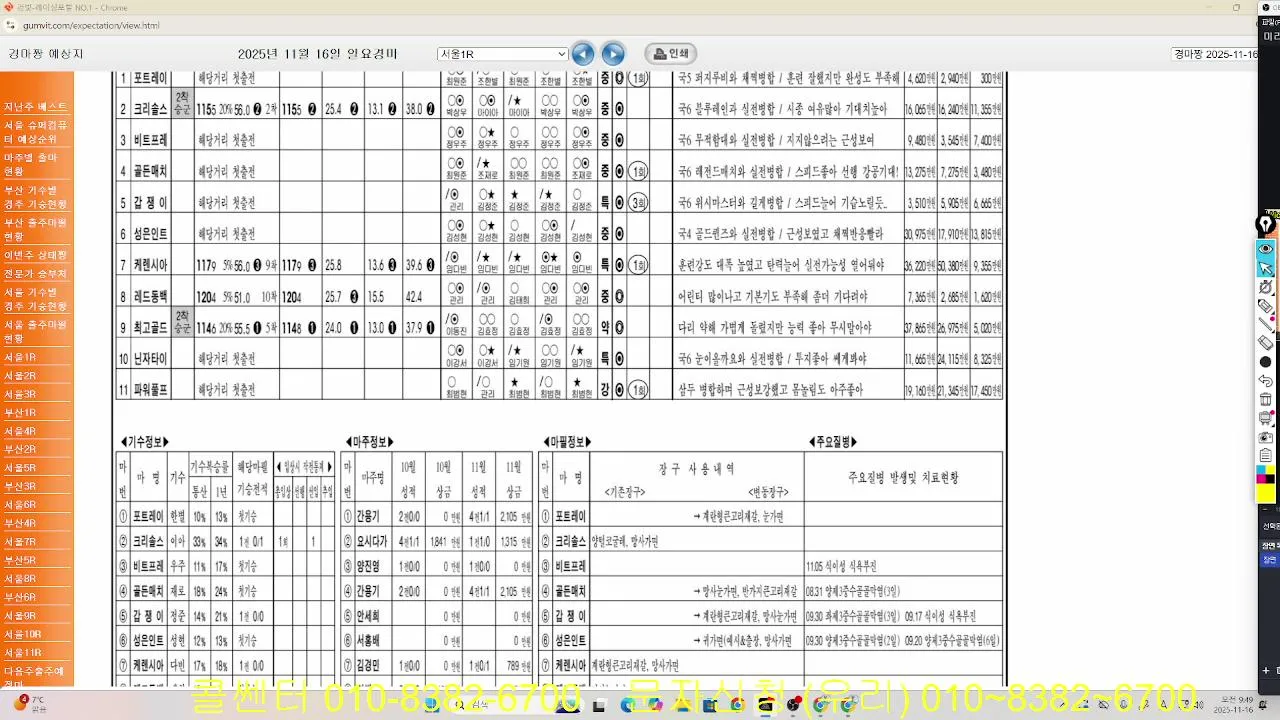This screenshot has width=1280, height=720.
Task: Select the highlighter marker tool
Action: pyautogui.click(x=1265, y=306)
